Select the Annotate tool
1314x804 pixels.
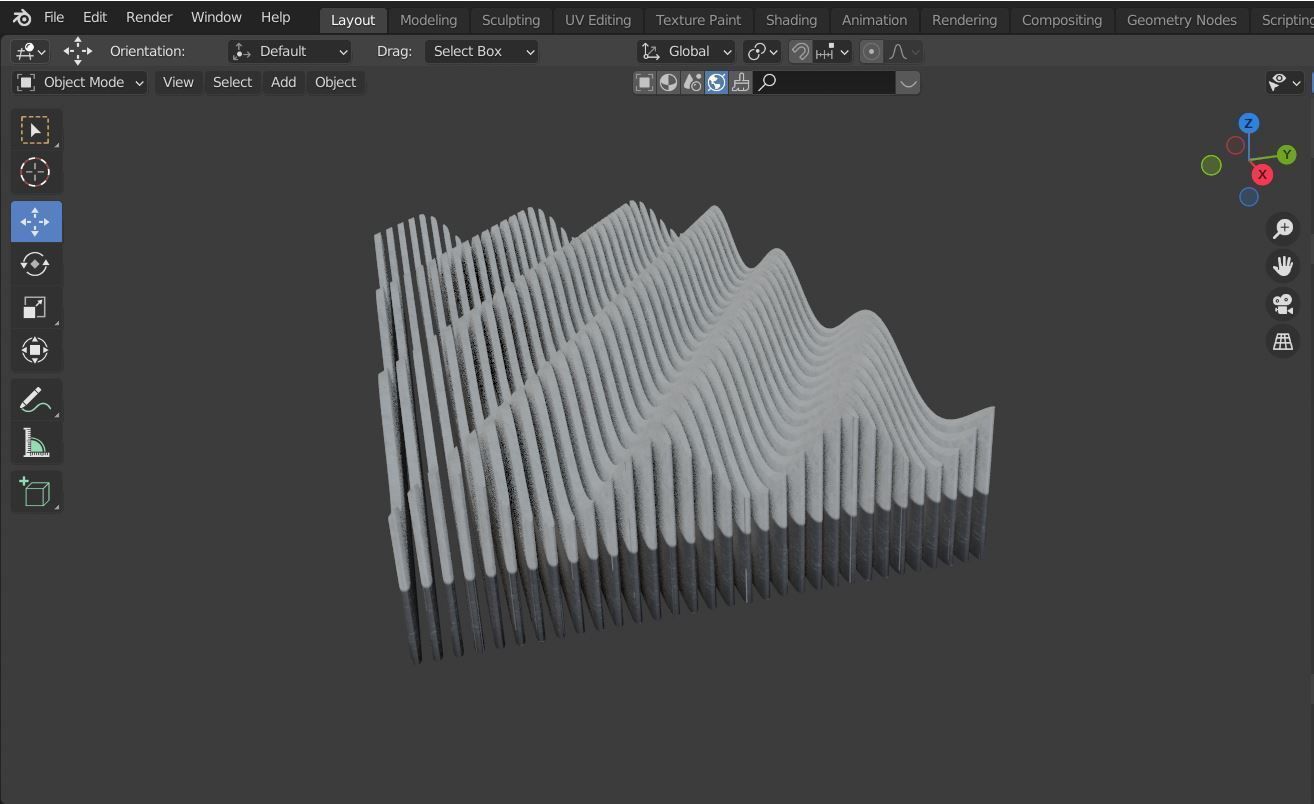coord(35,399)
